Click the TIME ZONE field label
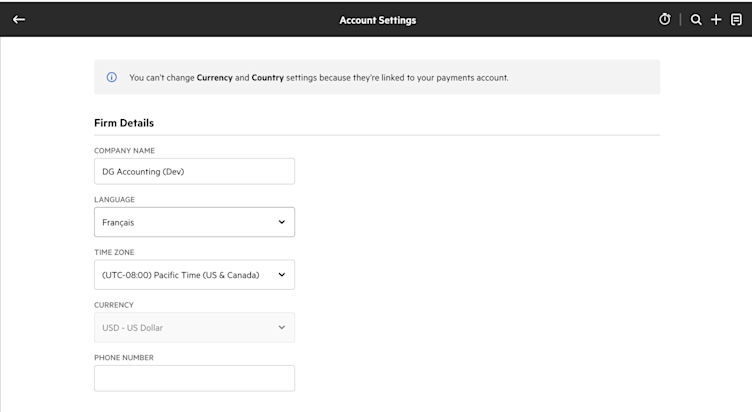Viewport: 752px width, 412px height. pyautogui.click(x=114, y=252)
